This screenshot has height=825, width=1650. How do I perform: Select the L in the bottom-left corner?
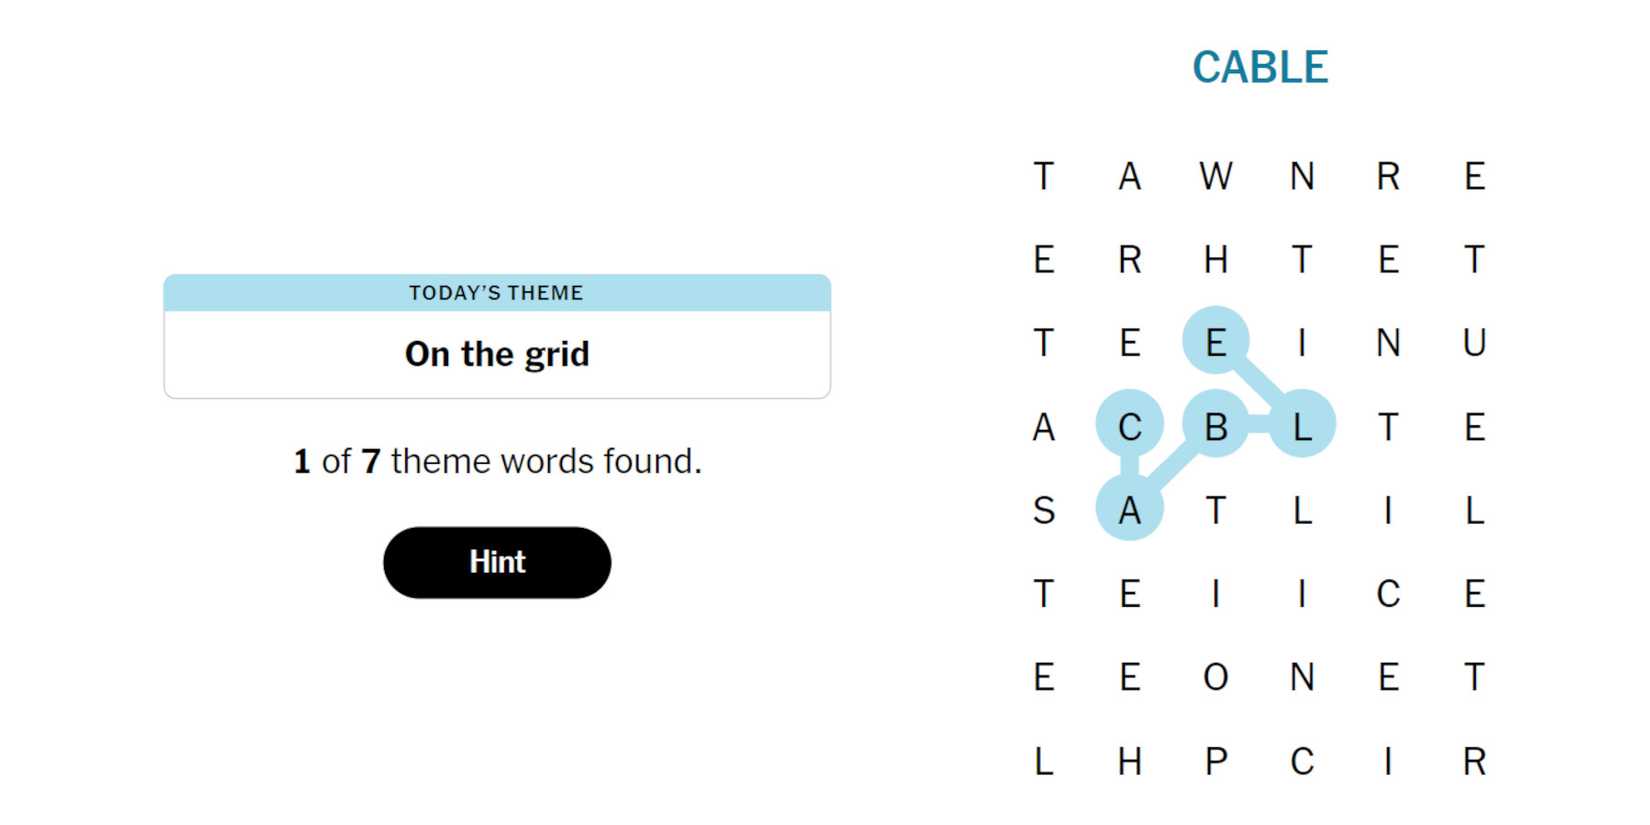click(x=1044, y=762)
